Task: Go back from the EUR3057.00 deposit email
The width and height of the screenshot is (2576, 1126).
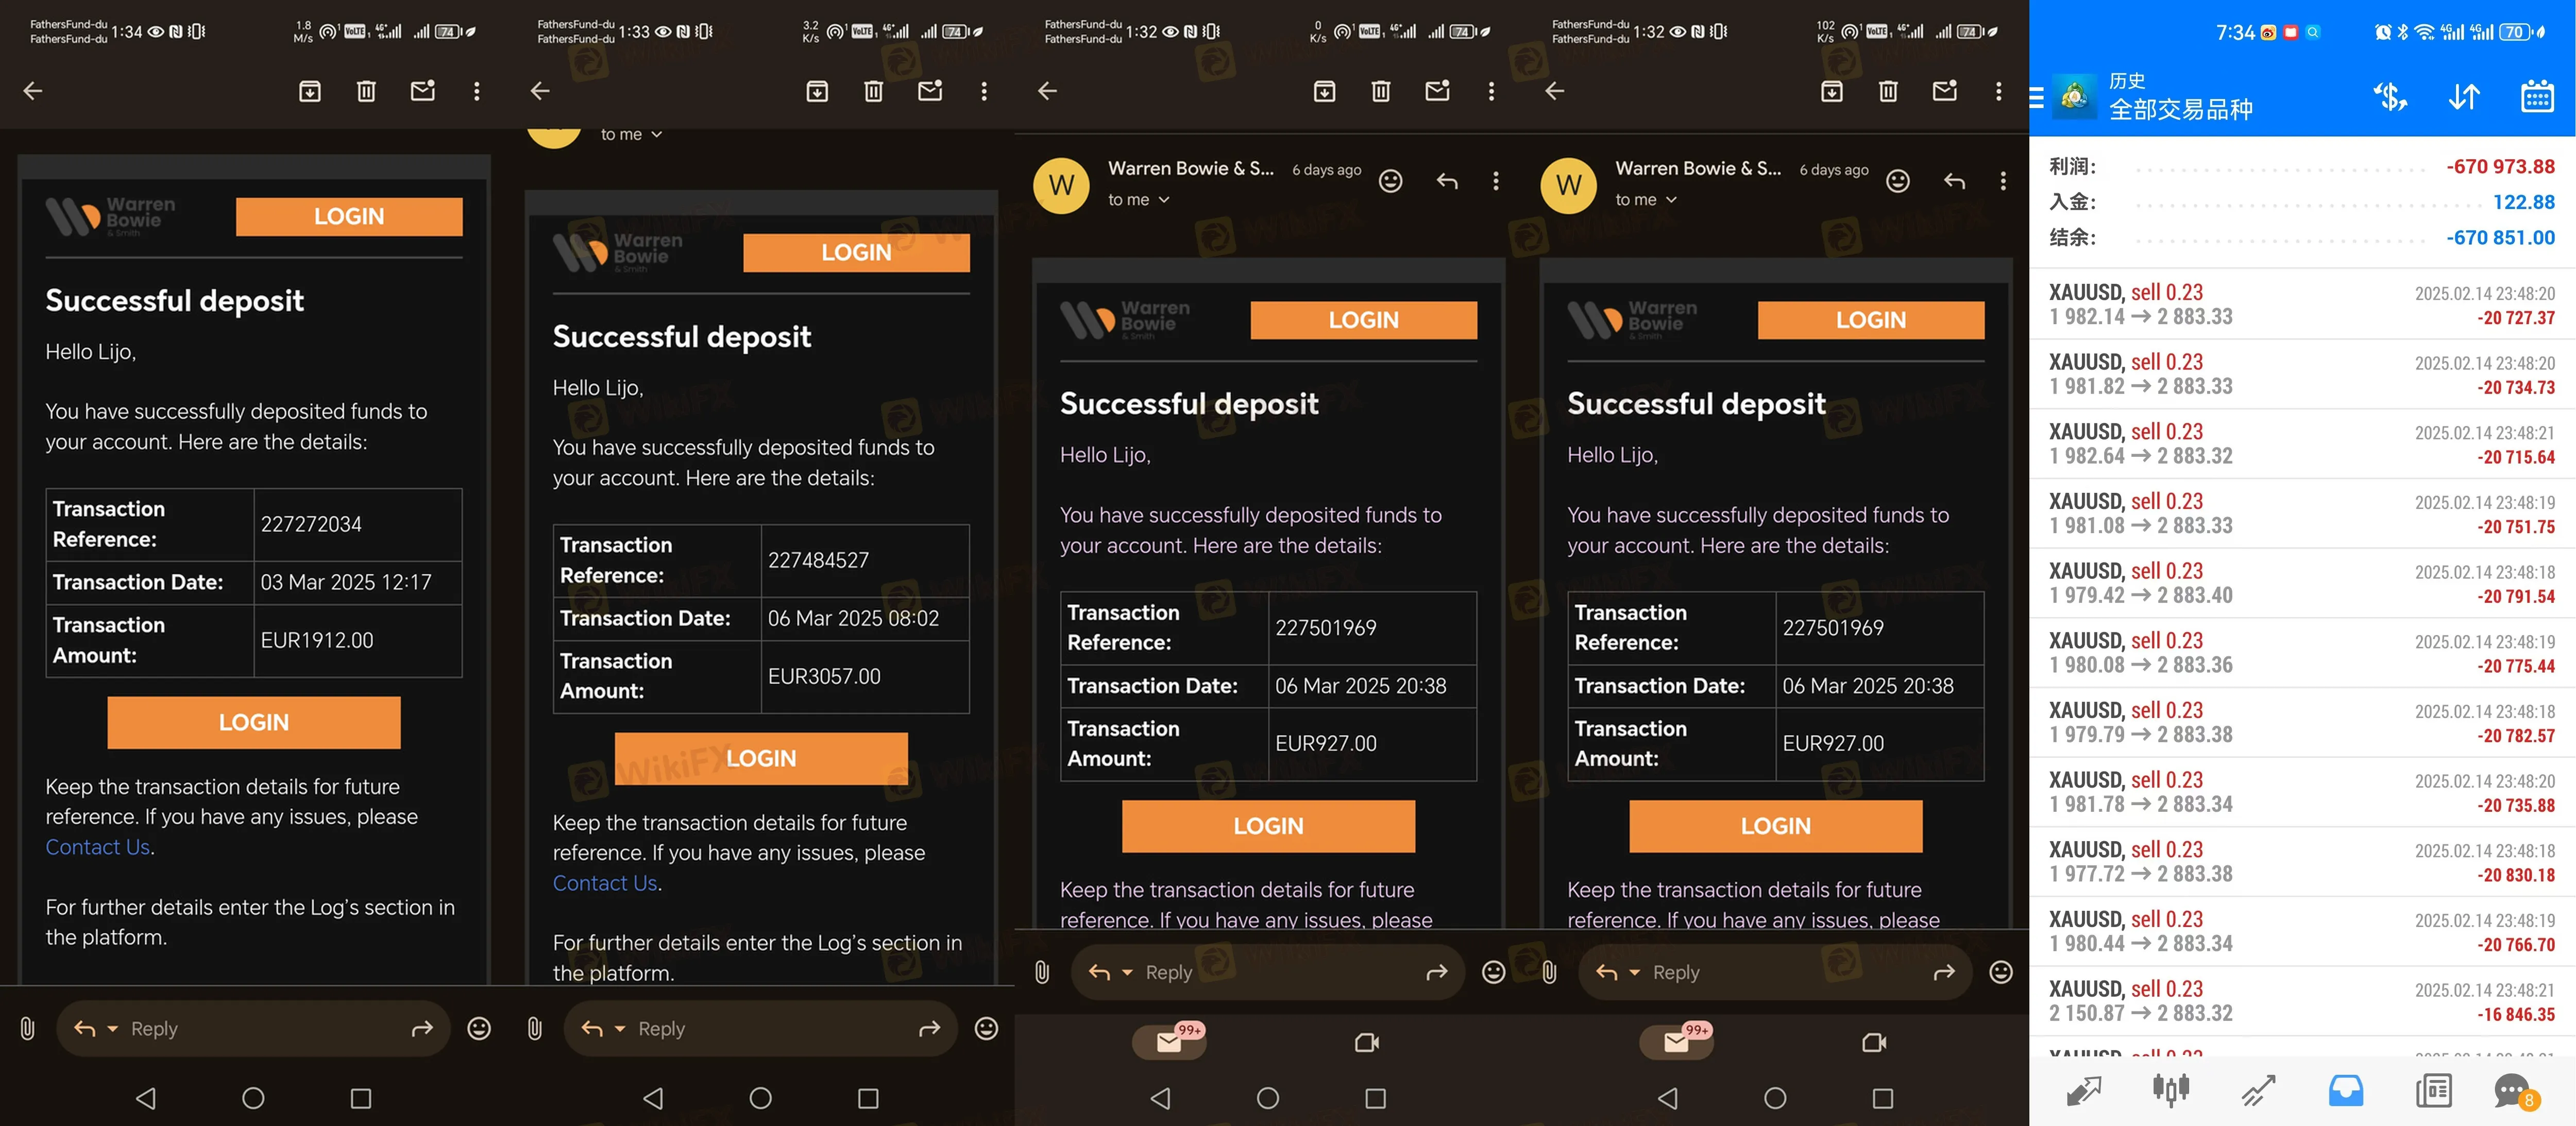Action: pyautogui.click(x=540, y=91)
